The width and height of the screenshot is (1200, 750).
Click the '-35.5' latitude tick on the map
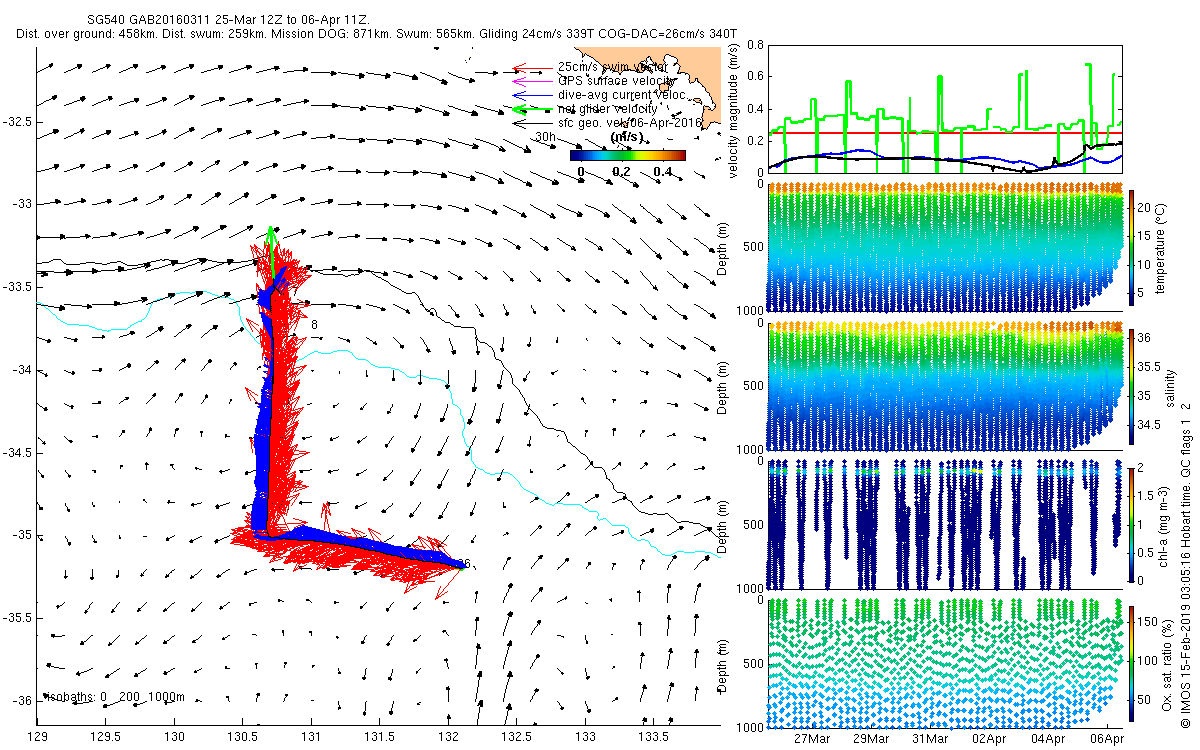16,618
